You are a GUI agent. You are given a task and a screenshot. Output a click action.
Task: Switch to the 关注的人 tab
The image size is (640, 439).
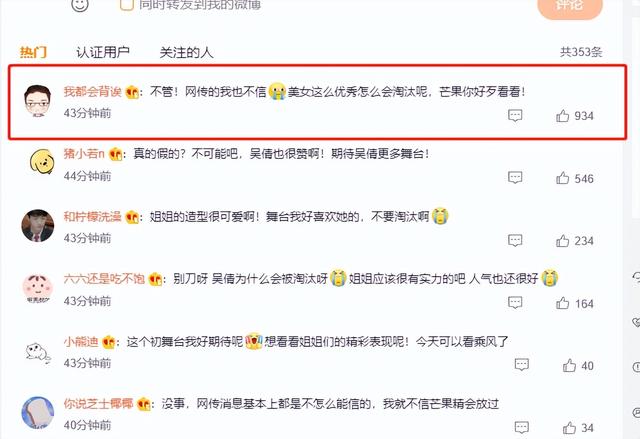(x=186, y=52)
